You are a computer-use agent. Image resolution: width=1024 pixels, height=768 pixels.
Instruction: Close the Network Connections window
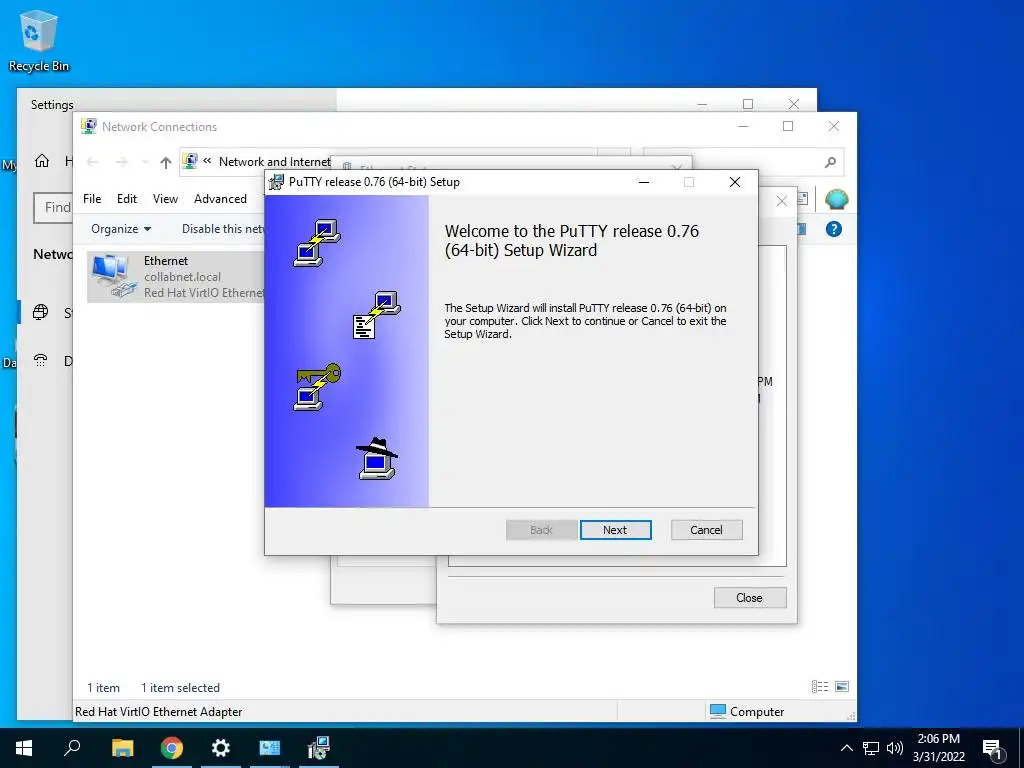click(834, 126)
